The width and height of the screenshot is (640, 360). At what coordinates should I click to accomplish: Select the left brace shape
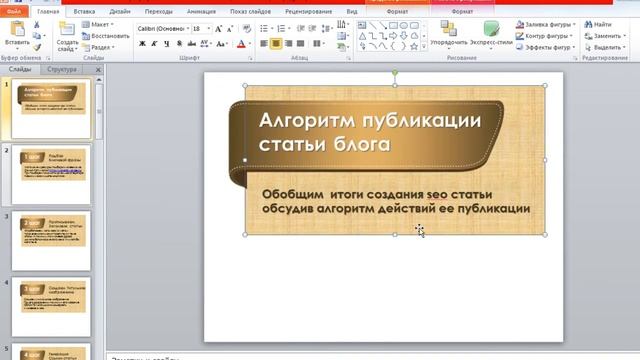pyautogui.click(x=393, y=47)
